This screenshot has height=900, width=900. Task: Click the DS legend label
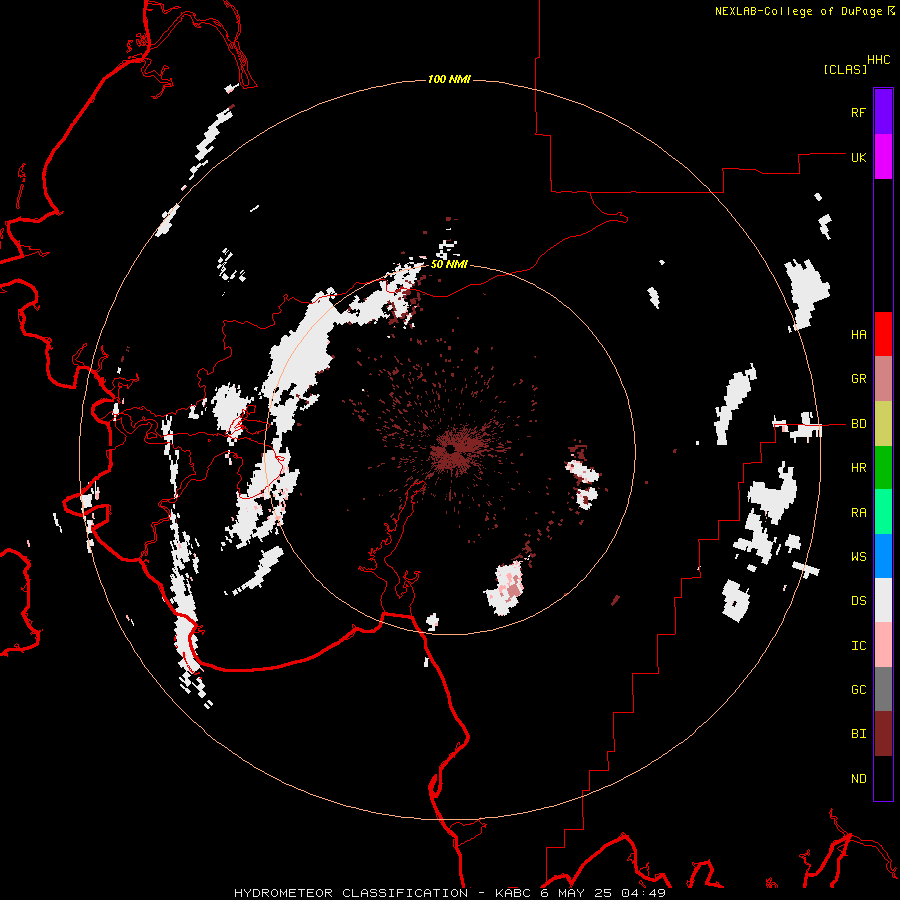(x=858, y=601)
